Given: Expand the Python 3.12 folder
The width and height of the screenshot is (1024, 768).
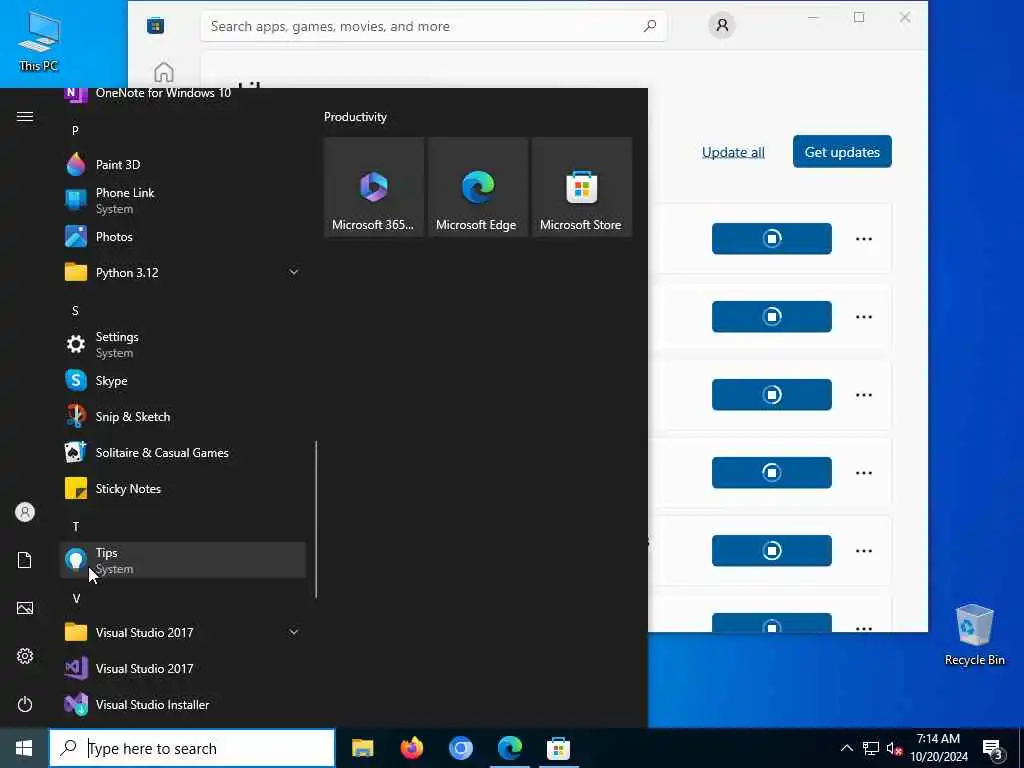Looking at the screenshot, I should pyautogui.click(x=183, y=272).
